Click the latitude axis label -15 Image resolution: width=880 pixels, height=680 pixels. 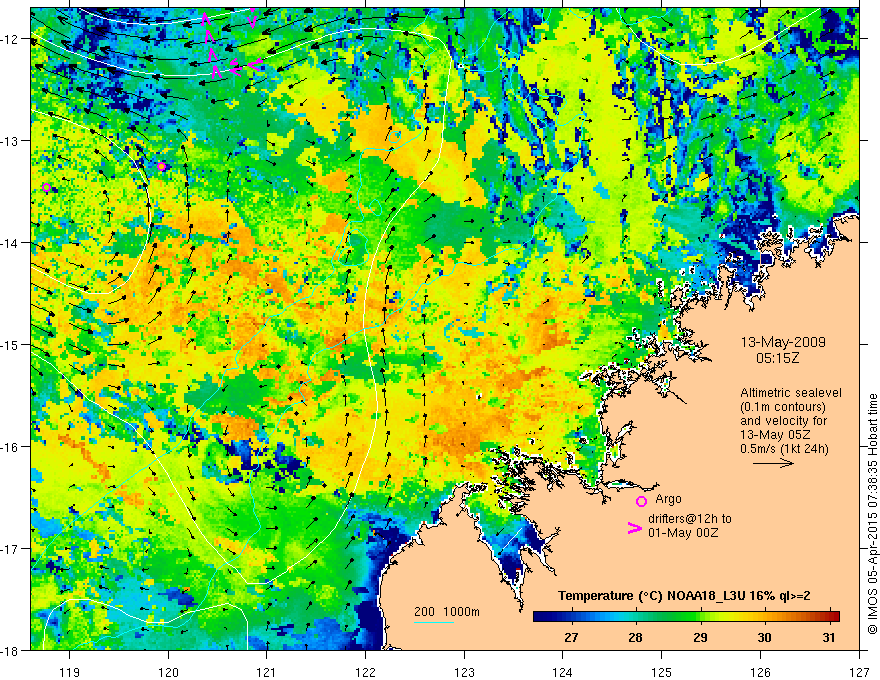12,344
